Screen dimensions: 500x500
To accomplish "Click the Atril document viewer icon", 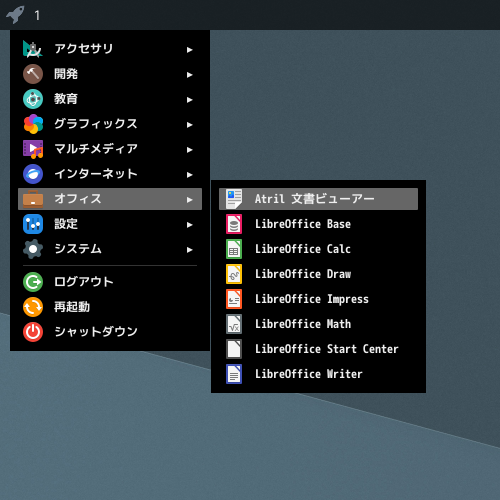I will pyautogui.click(x=234, y=199).
